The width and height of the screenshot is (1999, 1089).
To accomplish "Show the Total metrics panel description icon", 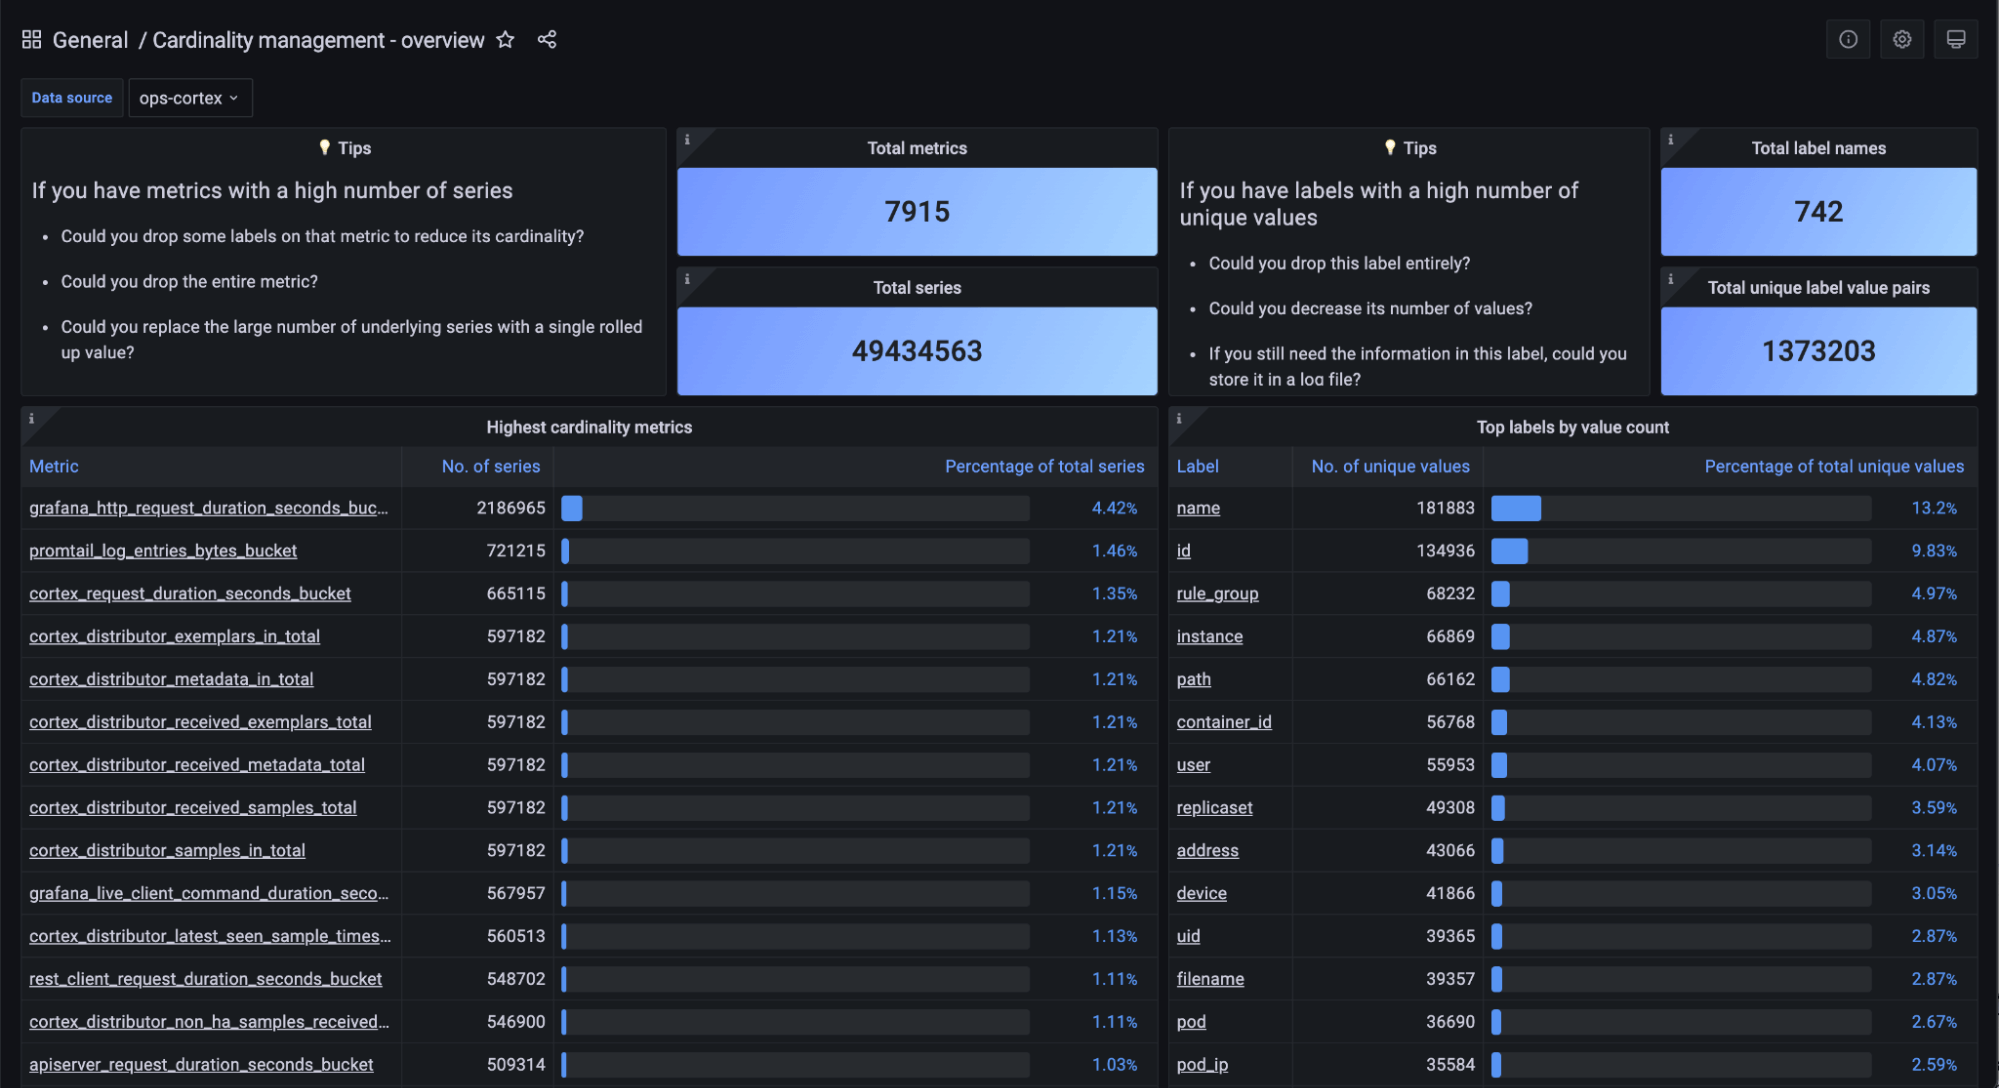I will coord(689,143).
